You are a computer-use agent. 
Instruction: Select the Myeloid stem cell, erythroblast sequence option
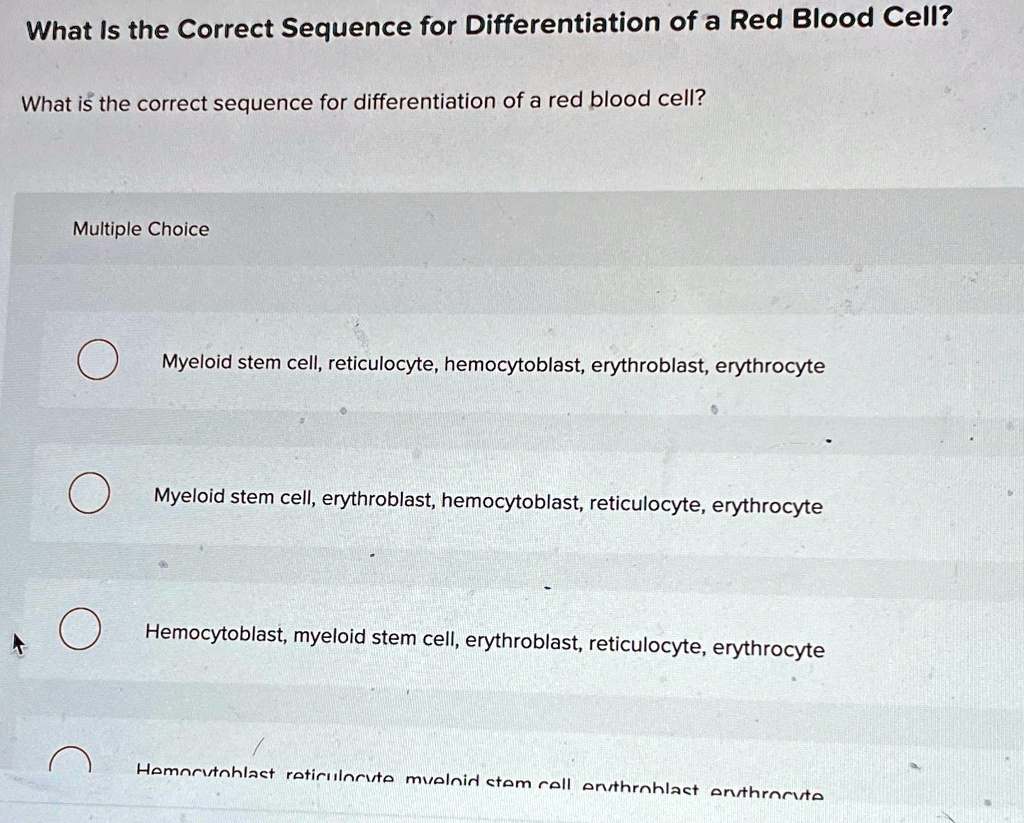point(487,506)
